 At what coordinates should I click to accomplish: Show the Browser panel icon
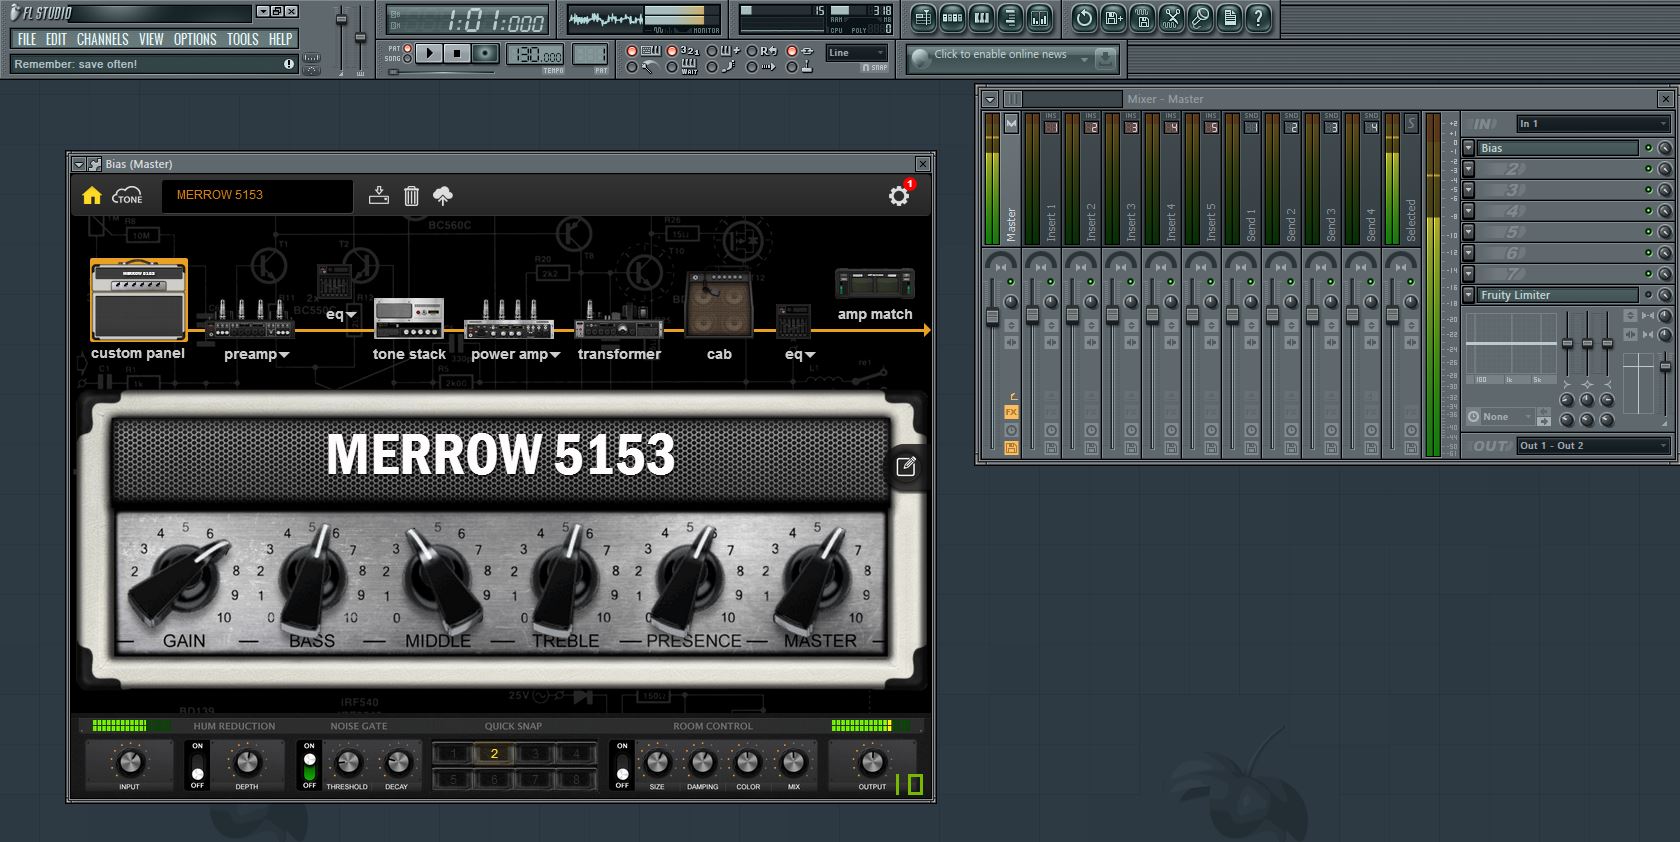tap(1010, 17)
